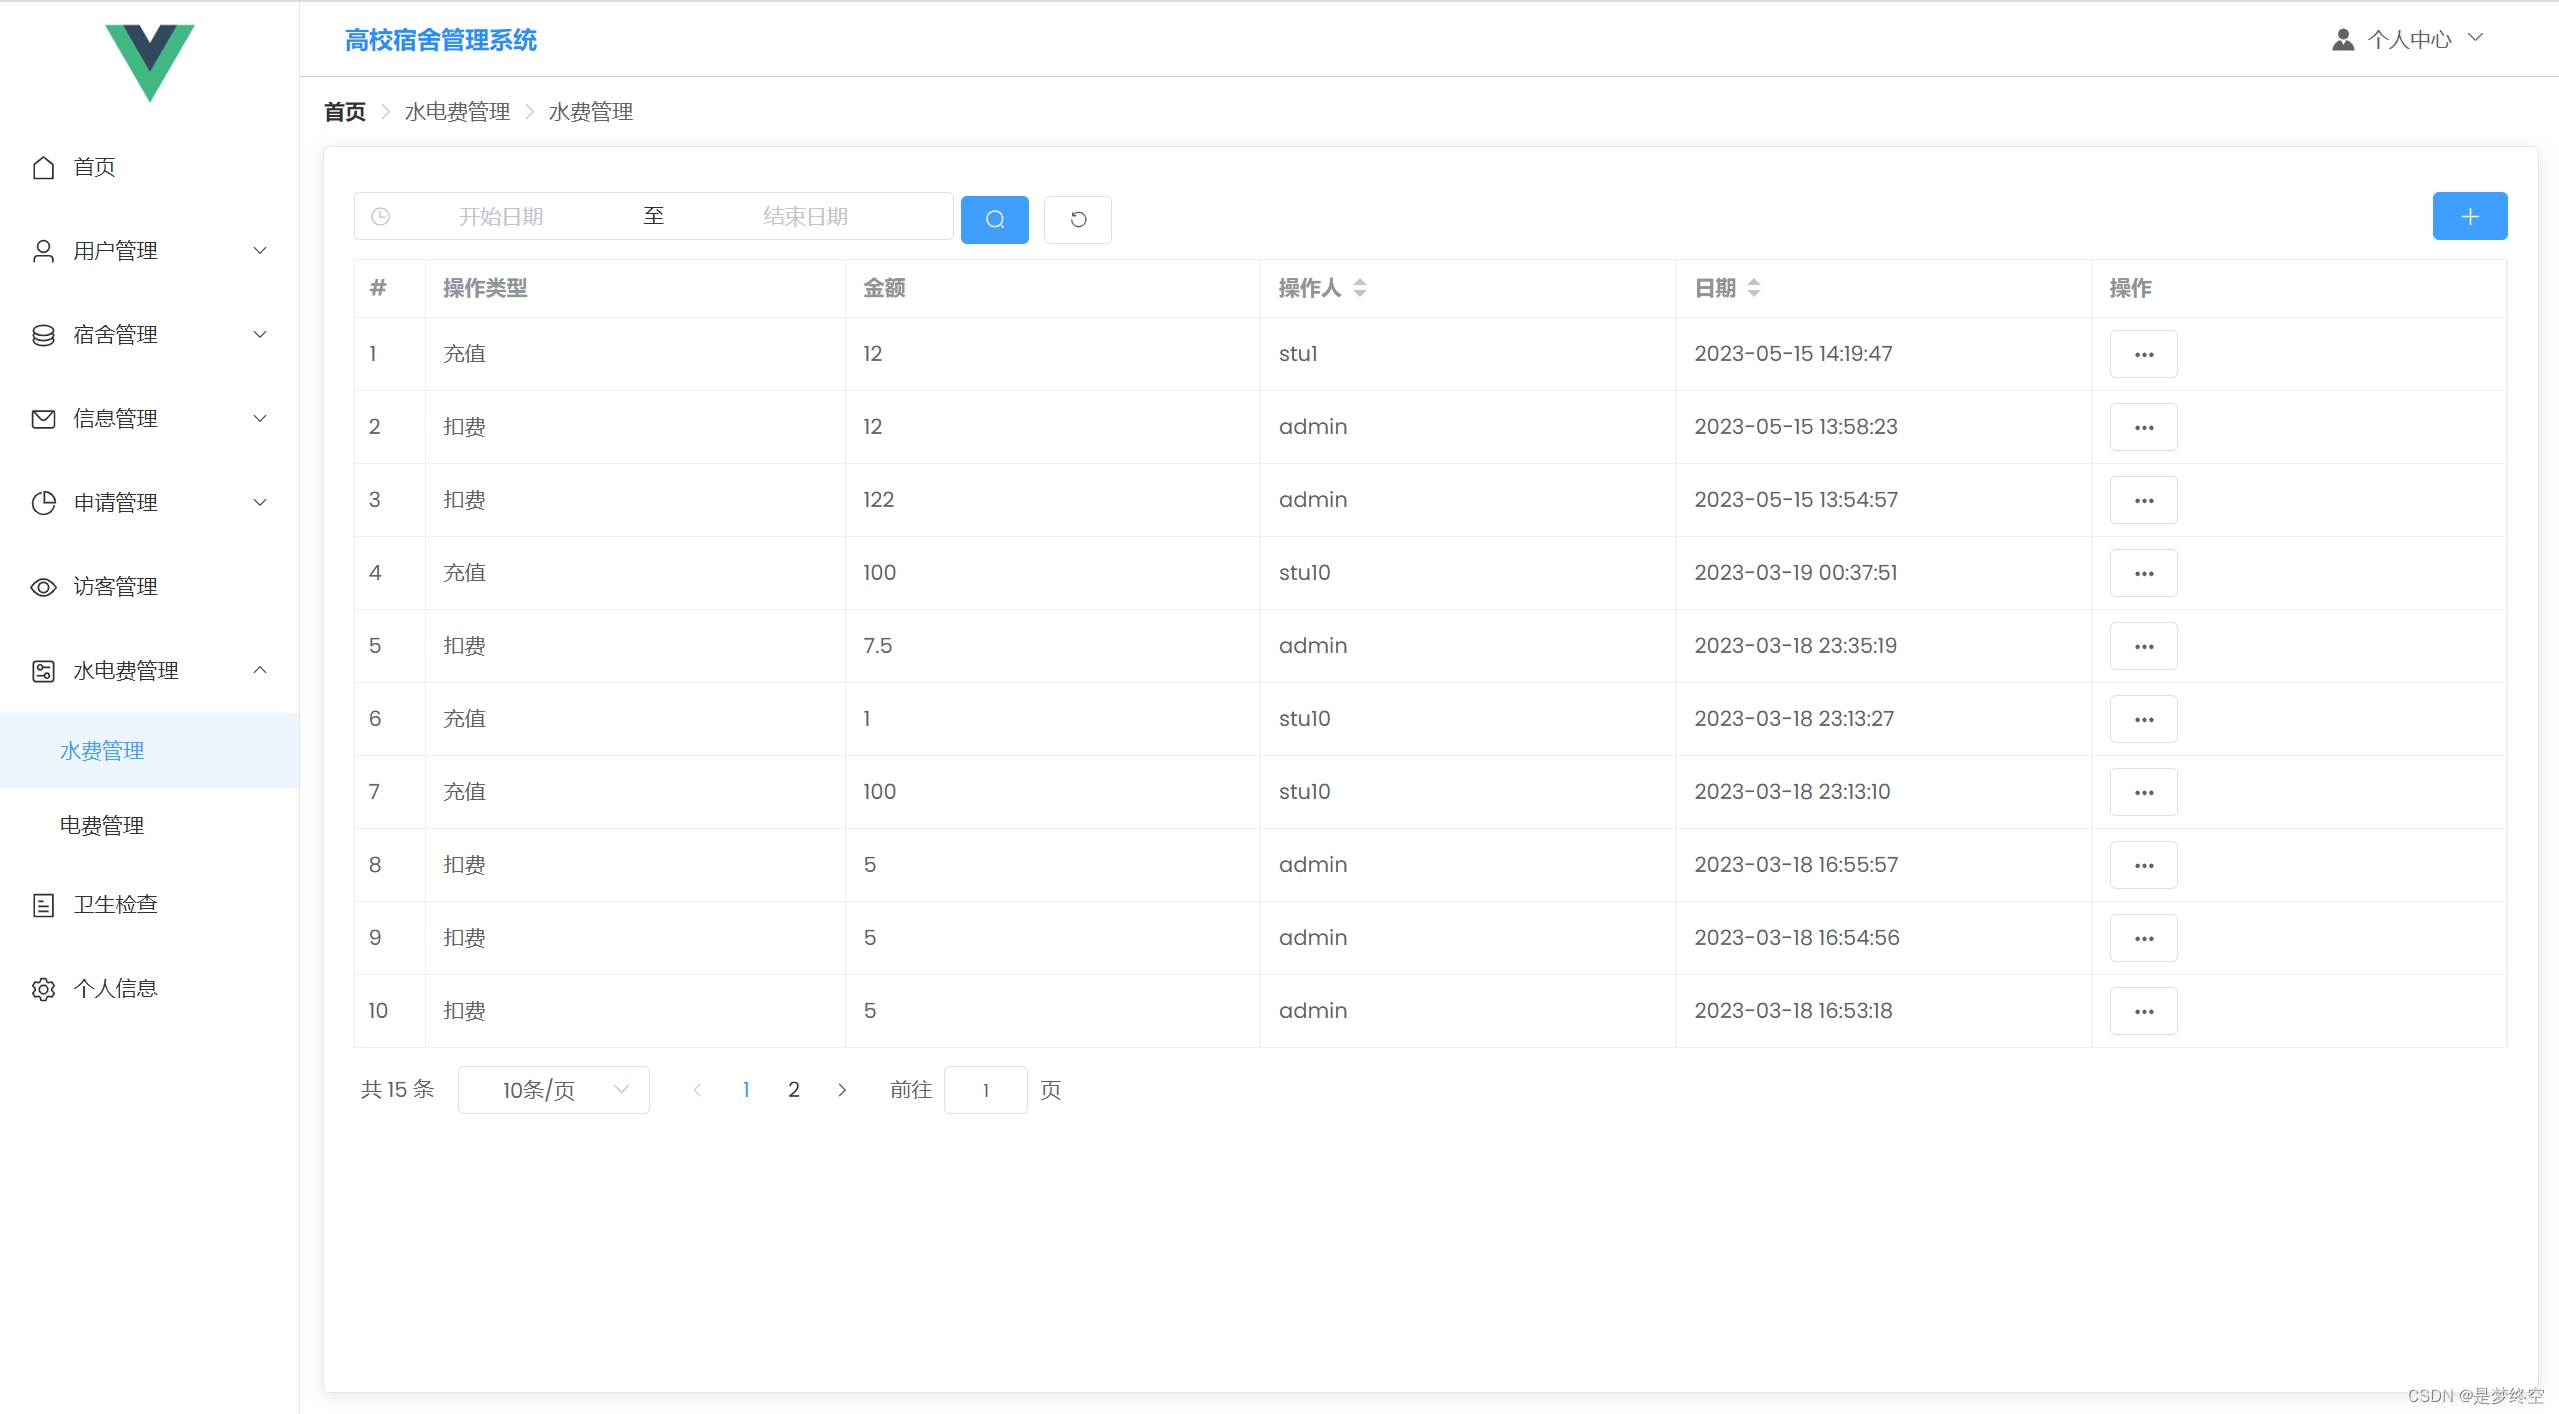Go to page 2 in pagination
Screen dimensions: 2559x1414
793,1089
